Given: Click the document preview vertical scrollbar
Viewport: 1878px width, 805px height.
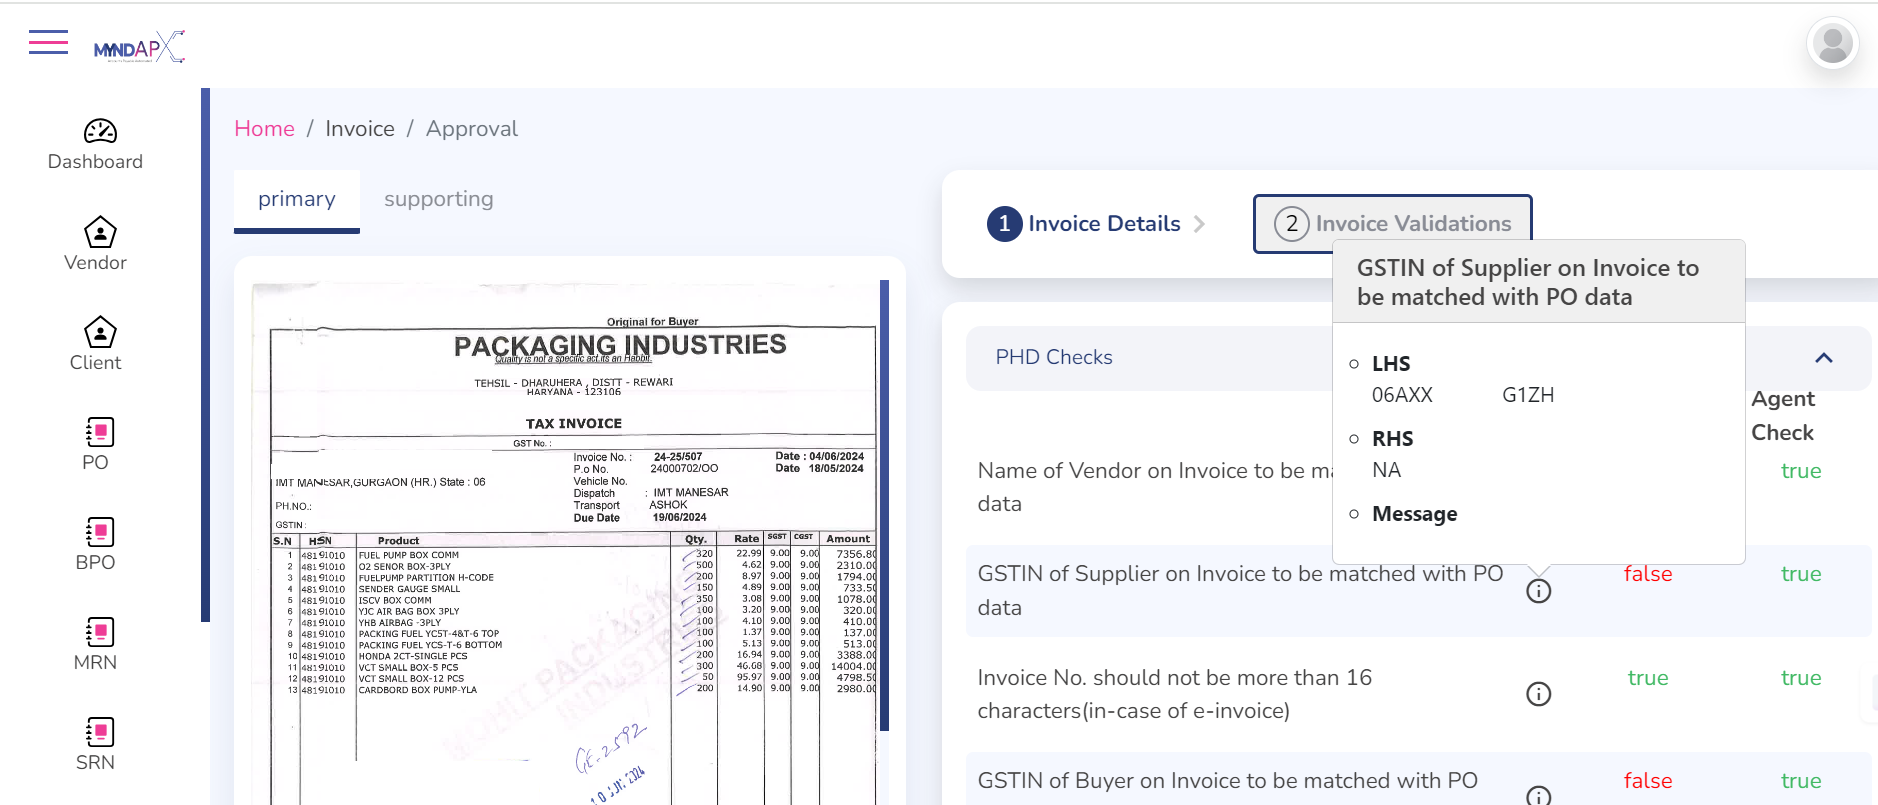Looking at the screenshot, I should tap(884, 505).
